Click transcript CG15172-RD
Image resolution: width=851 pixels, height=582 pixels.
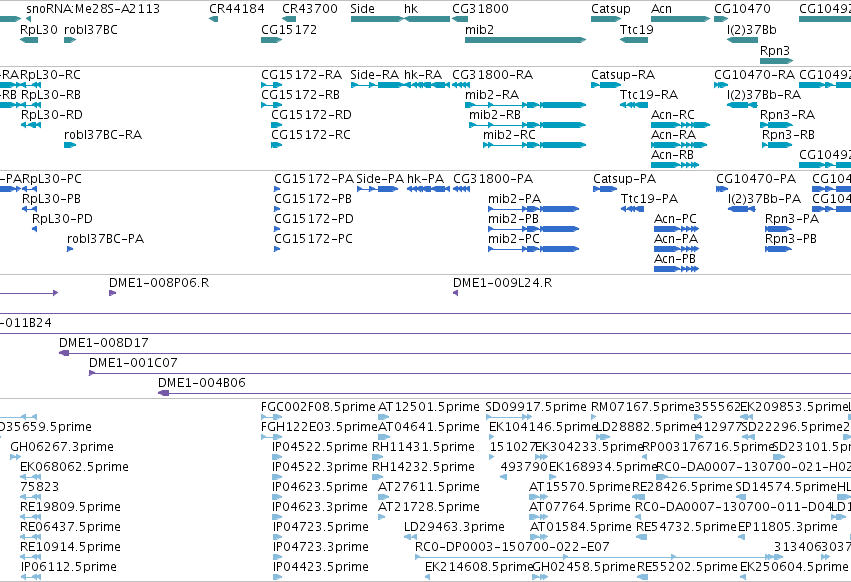[312, 115]
